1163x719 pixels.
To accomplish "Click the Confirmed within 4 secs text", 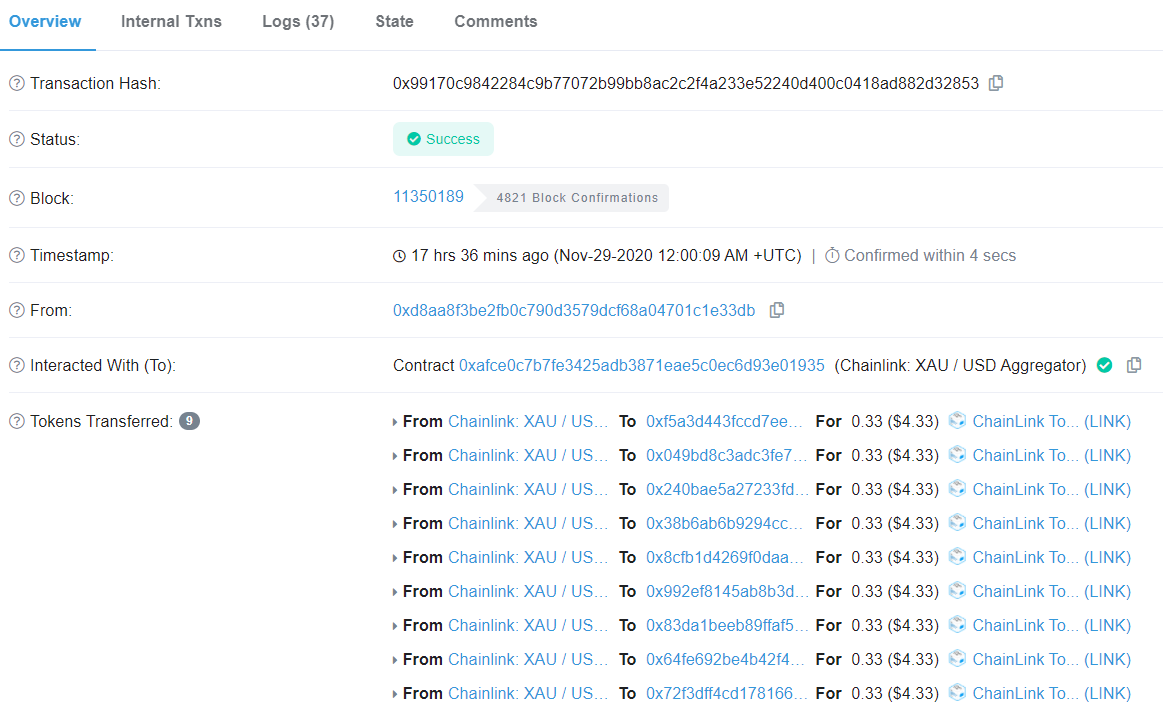I will tap(930, 255).
